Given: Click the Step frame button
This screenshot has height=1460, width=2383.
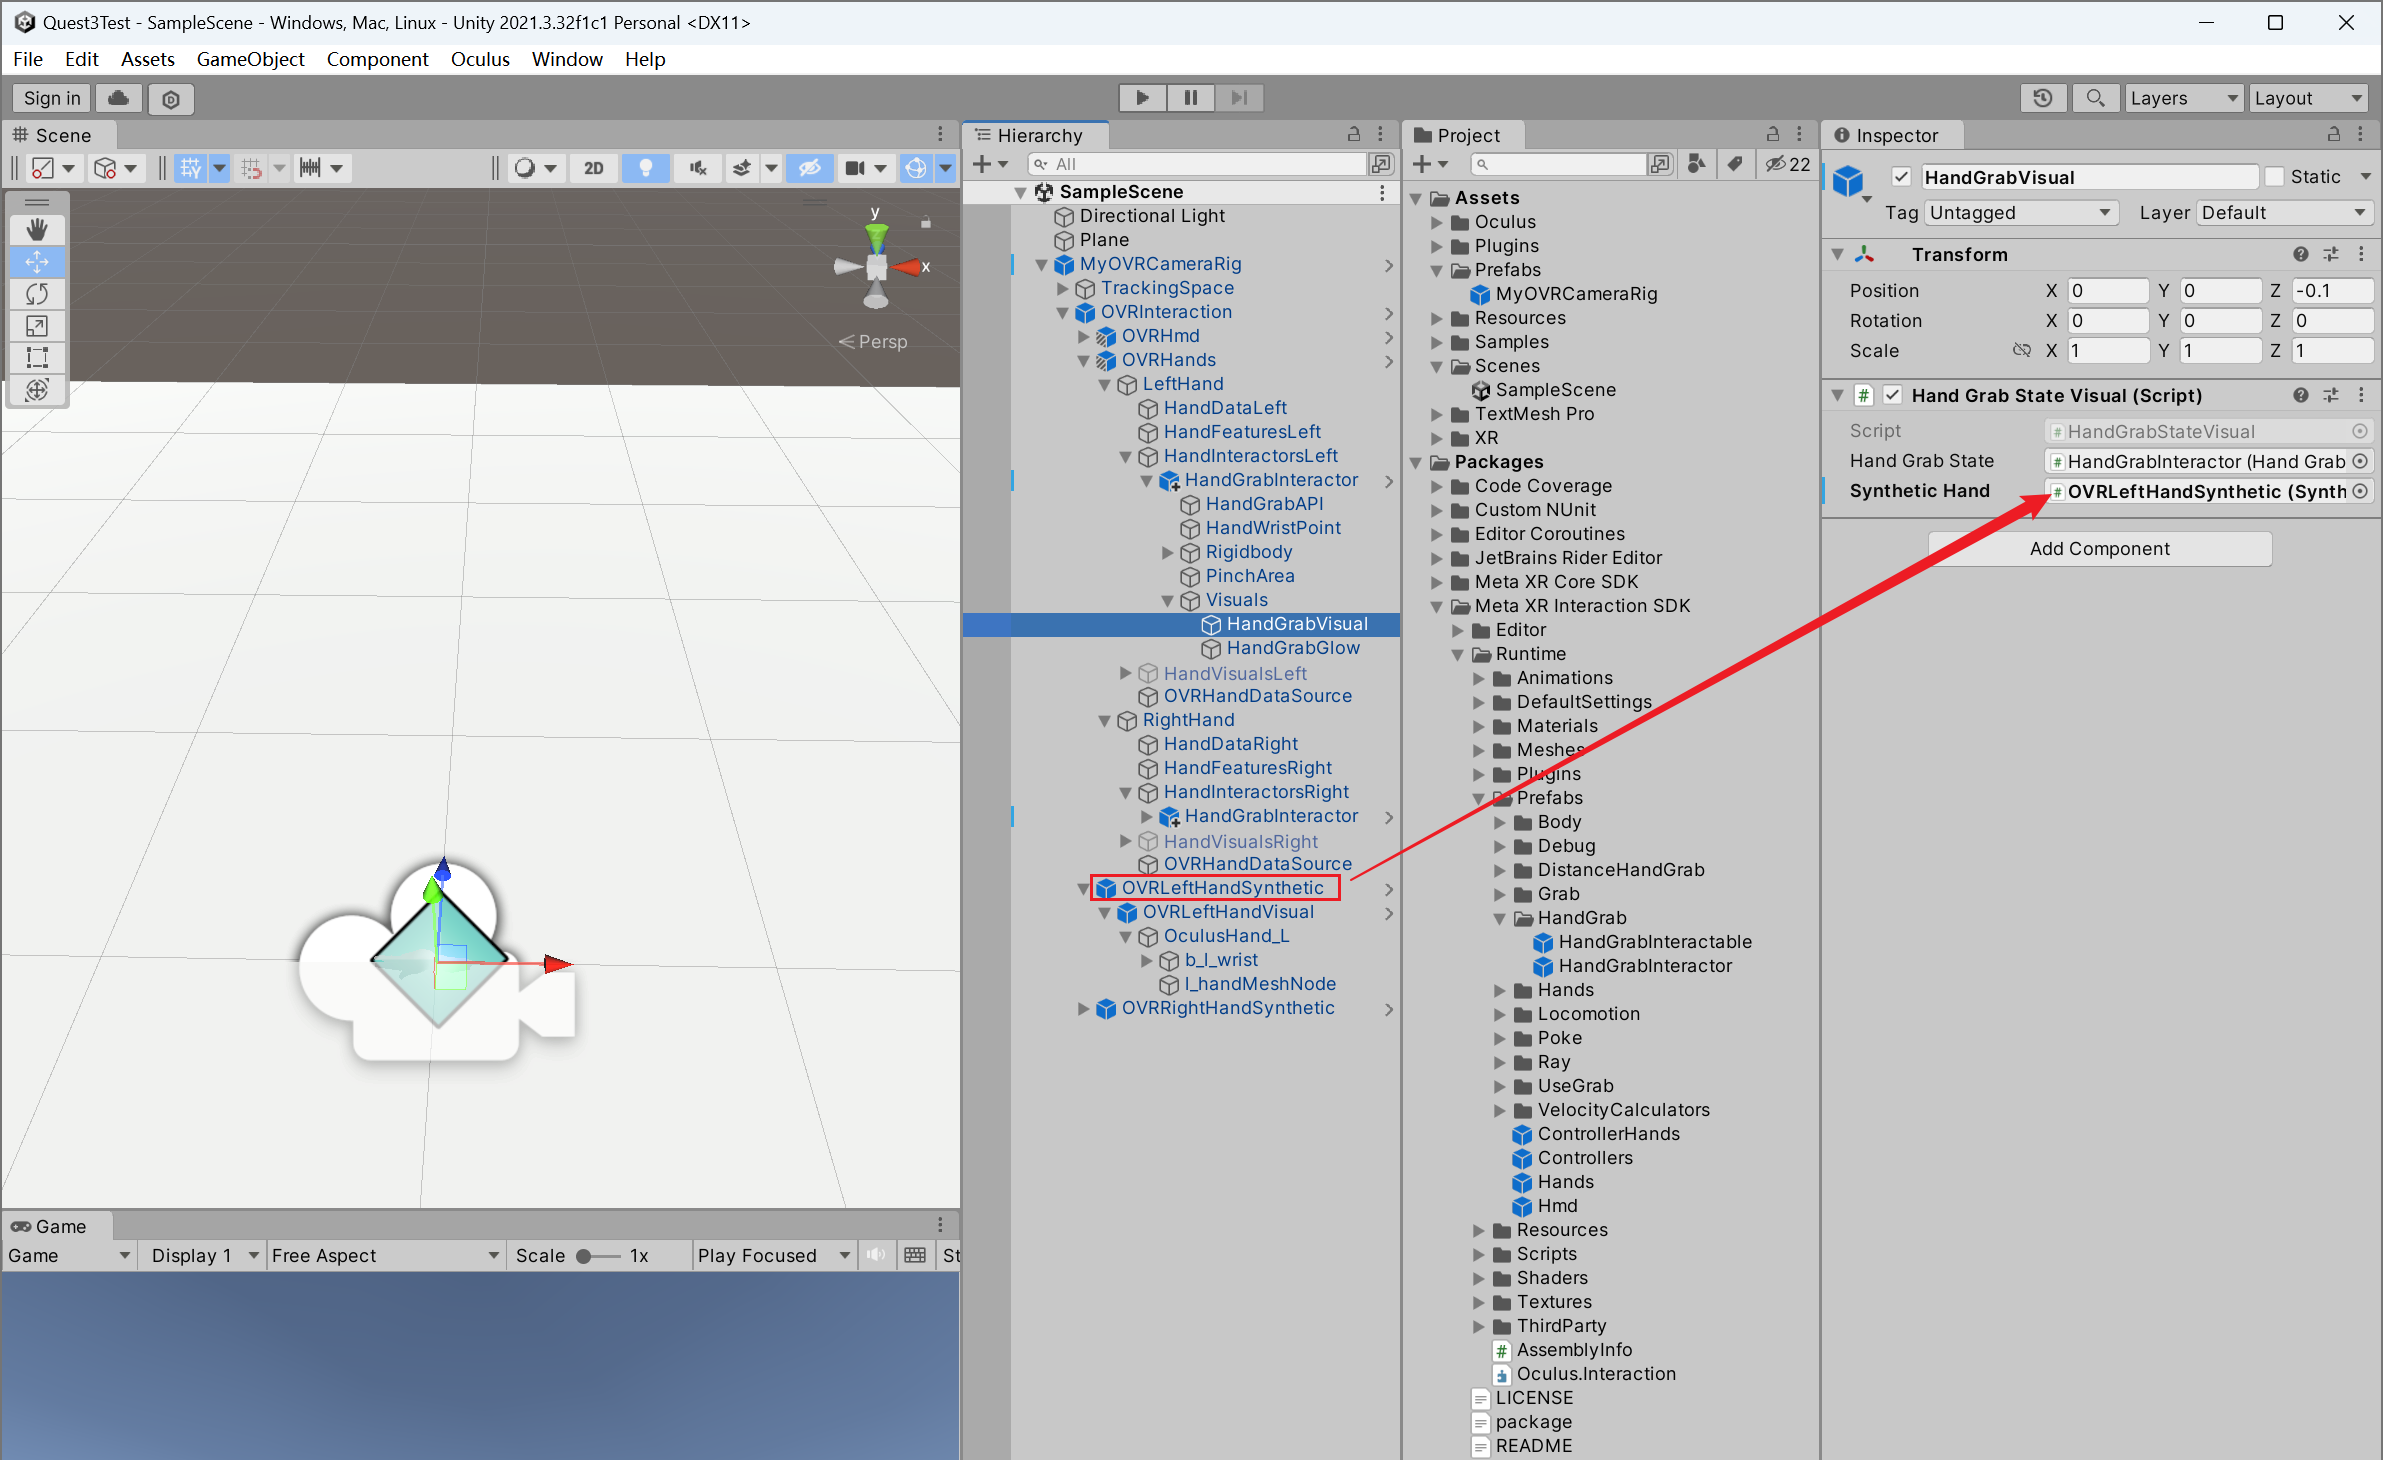Looking at the screenshot, I should click(1239, 98).
